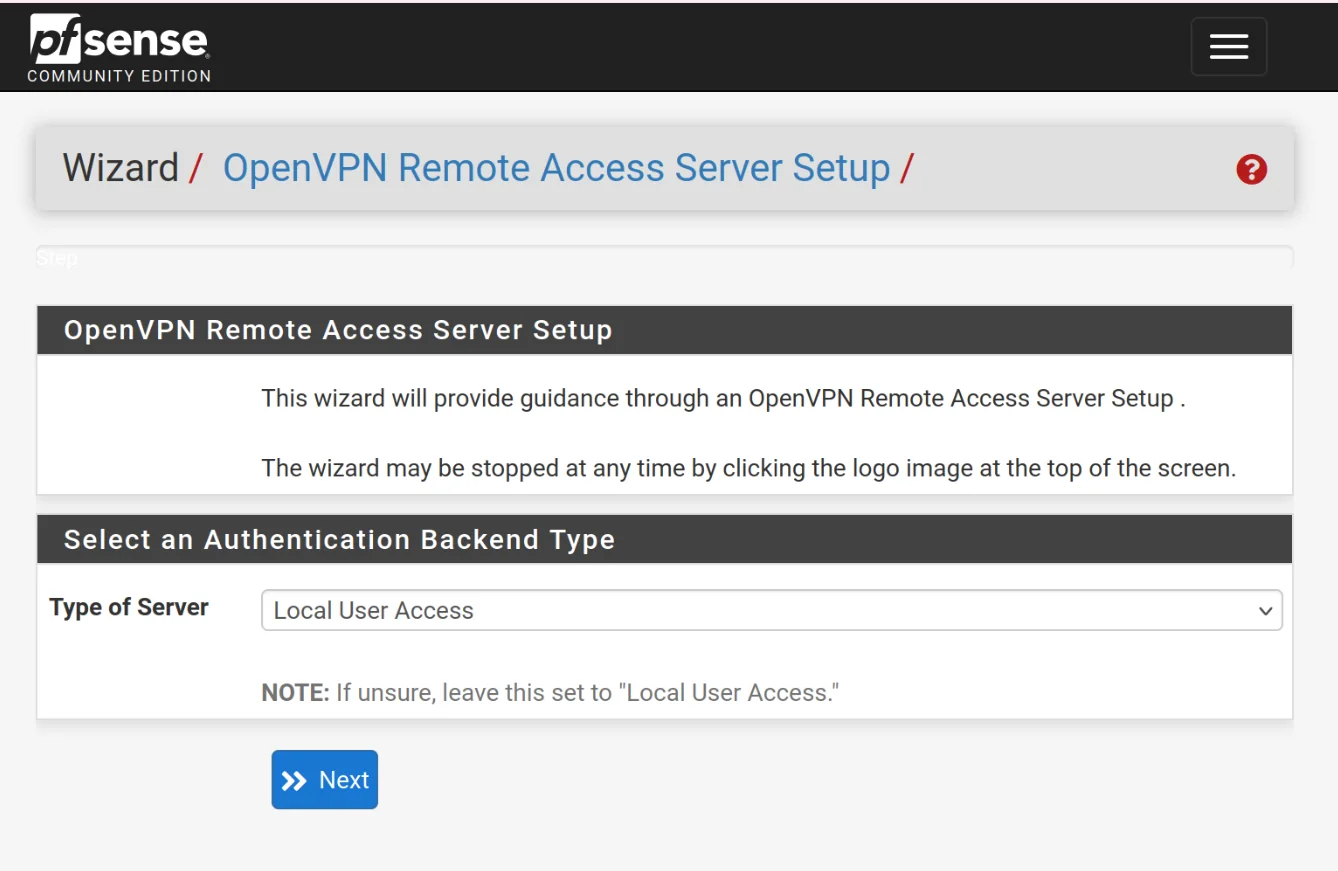The height and width of the screenshot is (871, 1338).
Task: Click the Wizard breadcrumb entry
Action: coord(119,168)
